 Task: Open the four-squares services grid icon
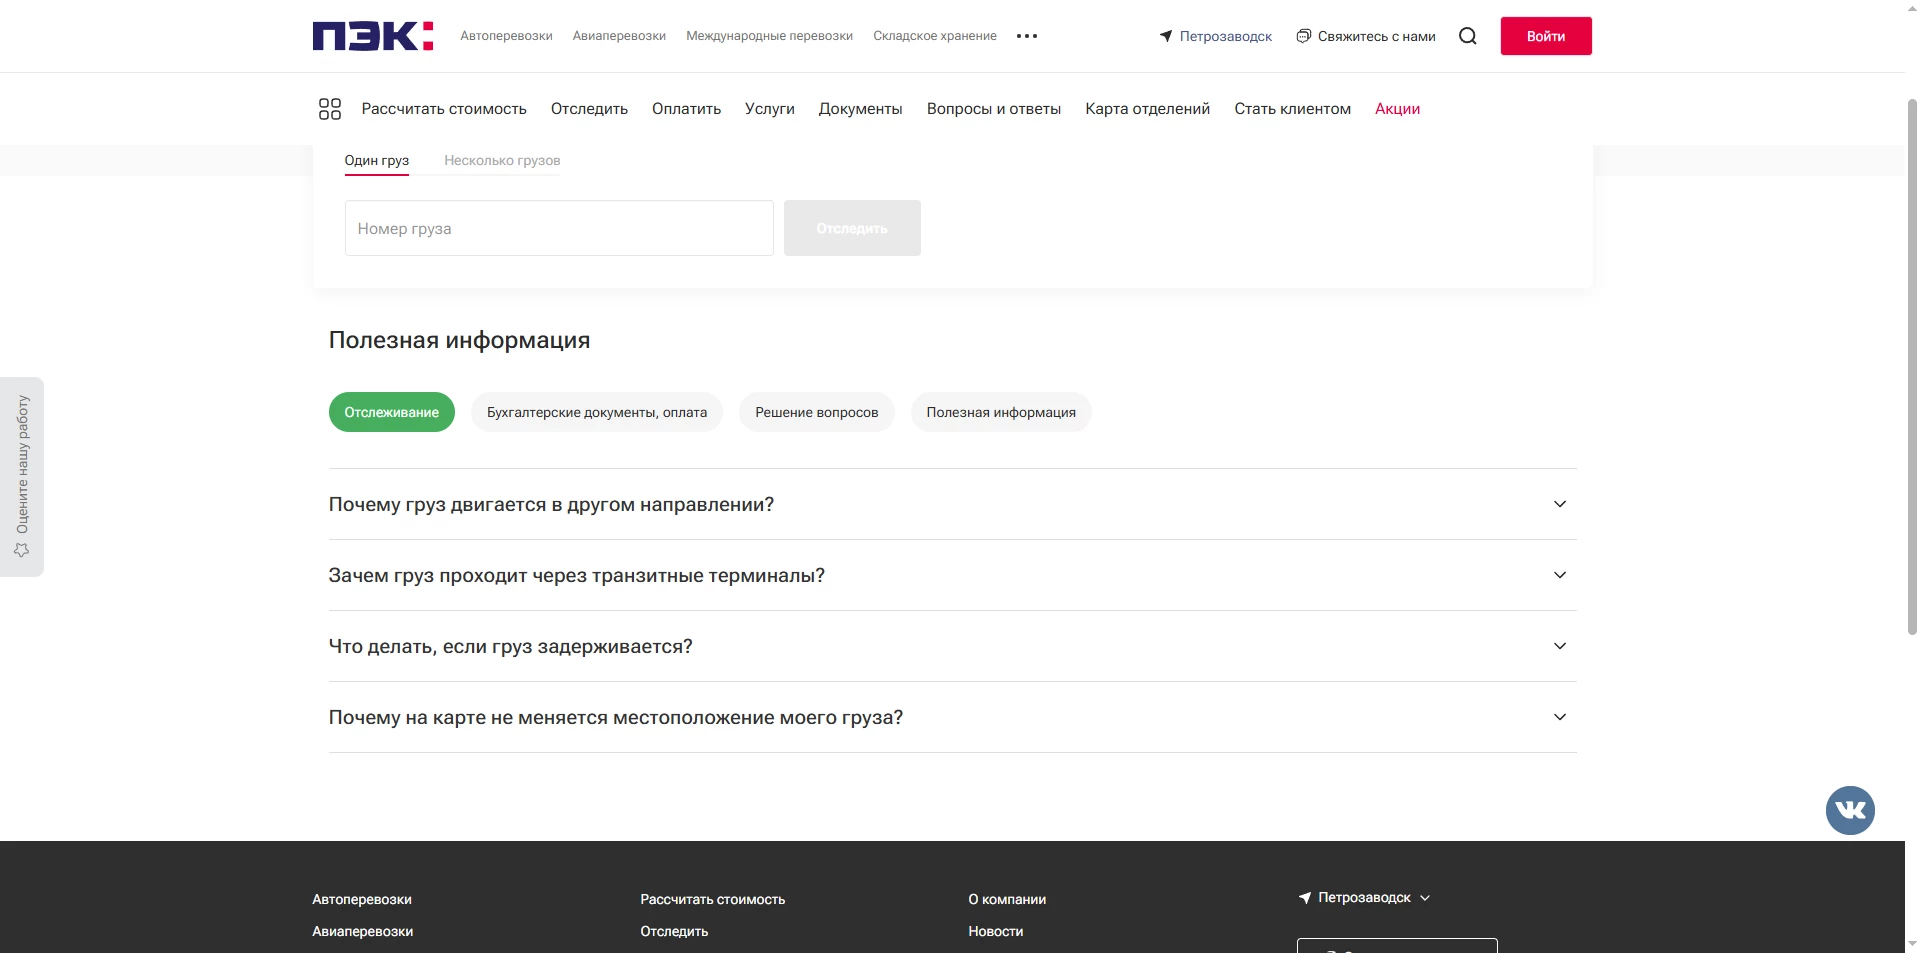pos(330,109)
